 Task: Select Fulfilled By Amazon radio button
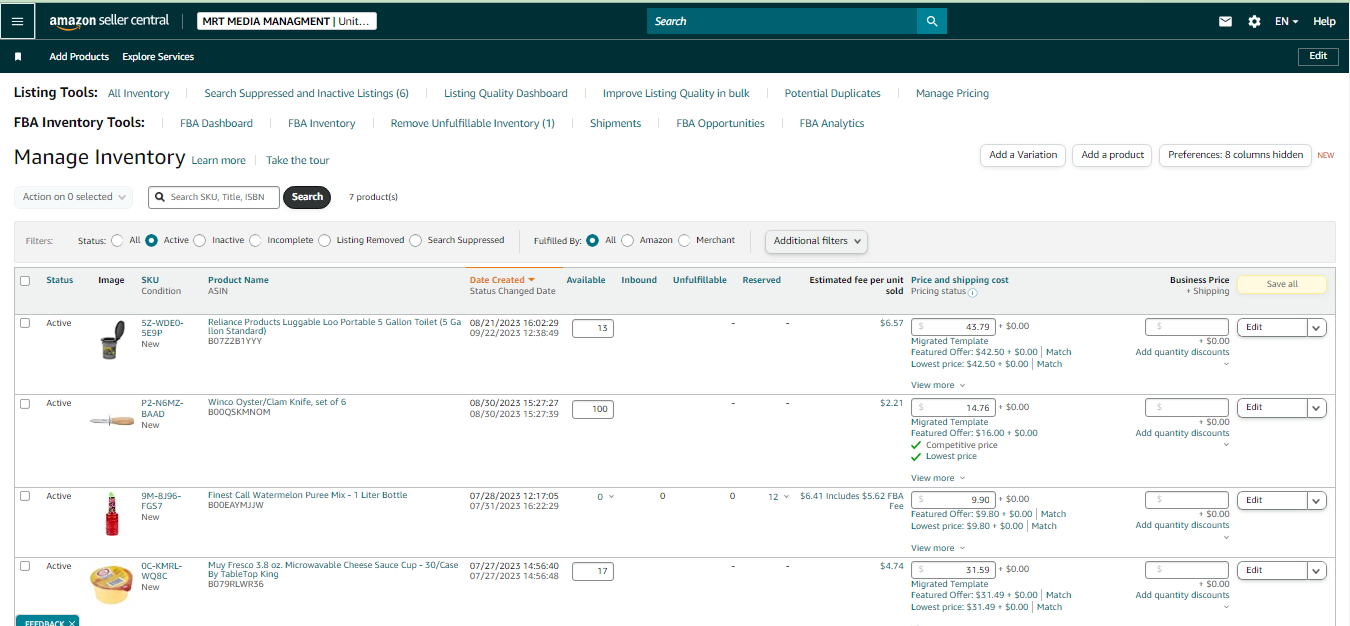tap(628, 240)
